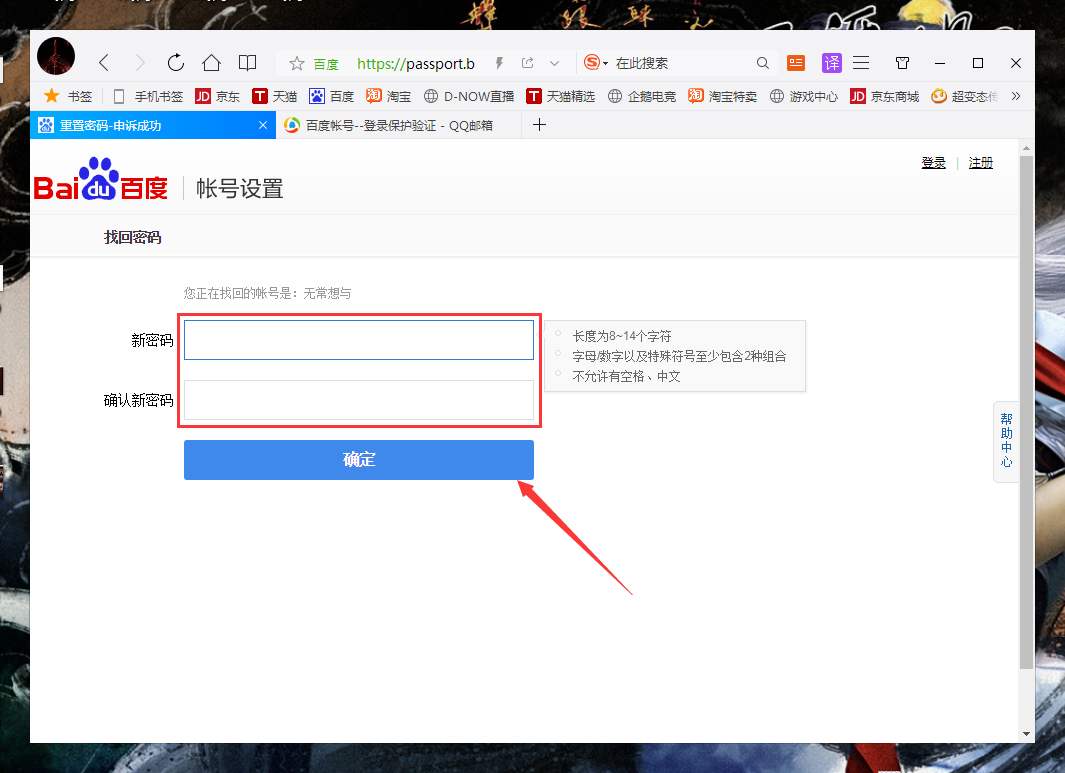Switch to the QQ邮箱 verification tab
Viewport: 1065px width, 773px height.
pyautogui.click(x=390, y=125)
